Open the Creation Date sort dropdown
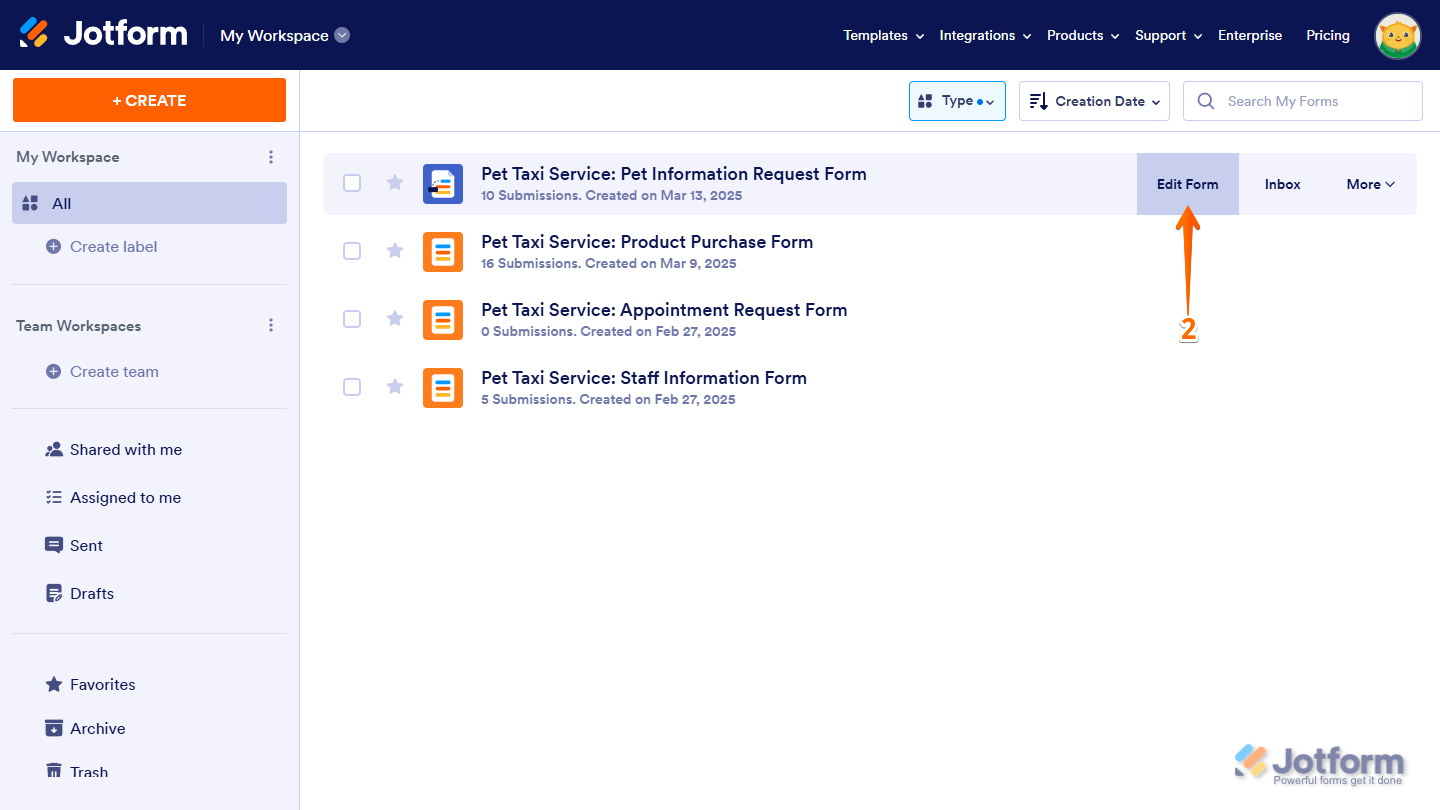Viewport: 1440px width, 810px height. pos(1094,101)
